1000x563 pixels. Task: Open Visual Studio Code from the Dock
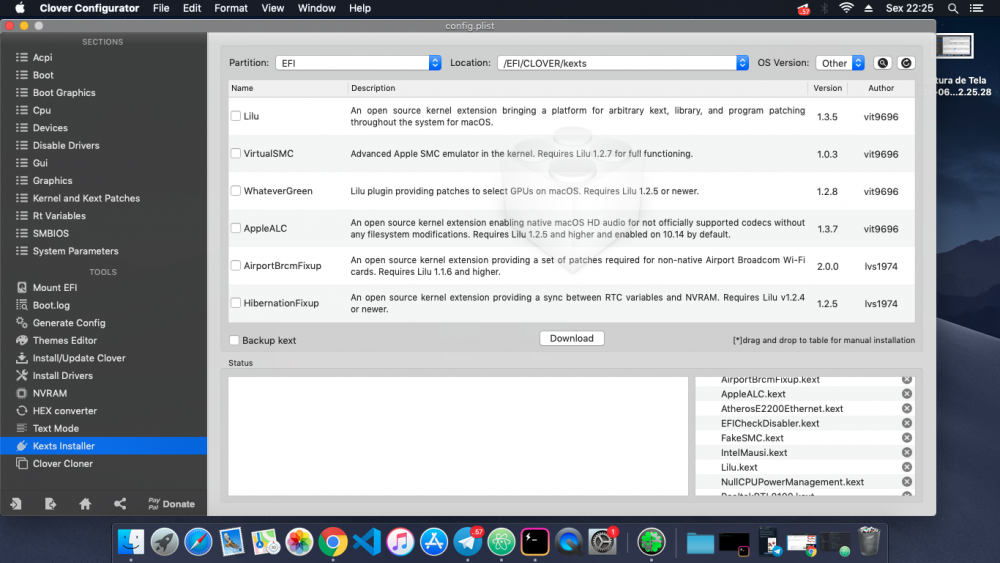367,542
